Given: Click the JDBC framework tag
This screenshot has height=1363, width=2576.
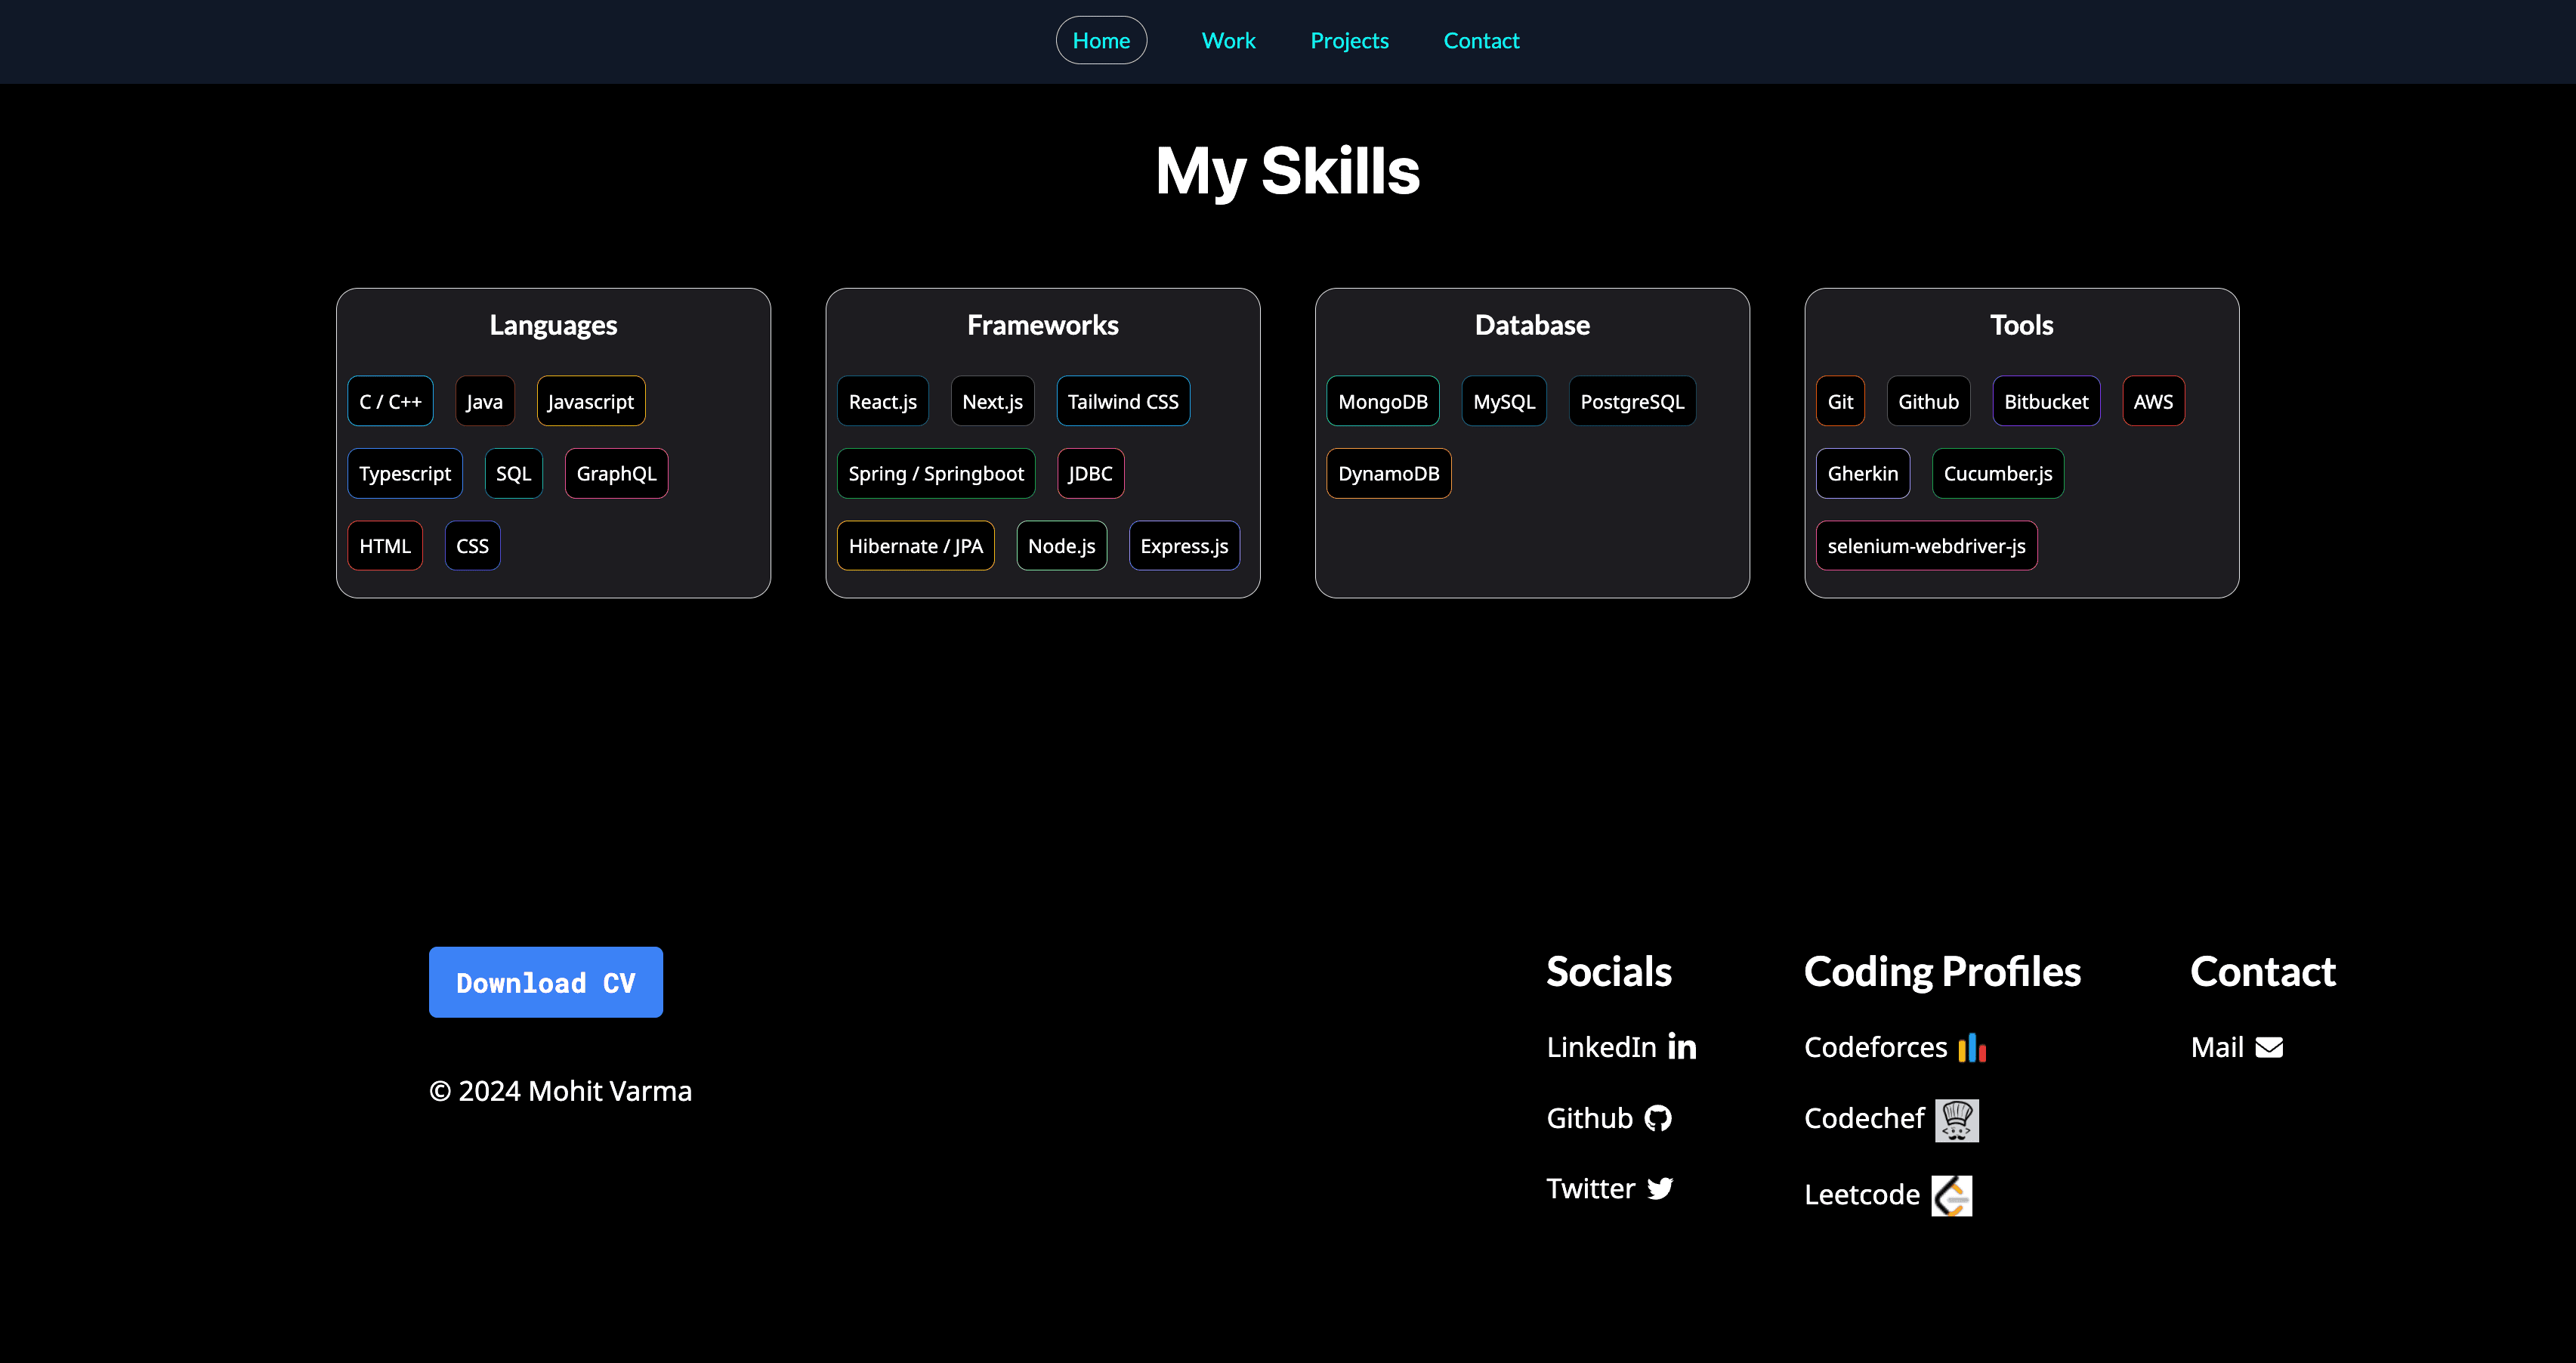Looking at the screenshot, I should point(1090,473).
